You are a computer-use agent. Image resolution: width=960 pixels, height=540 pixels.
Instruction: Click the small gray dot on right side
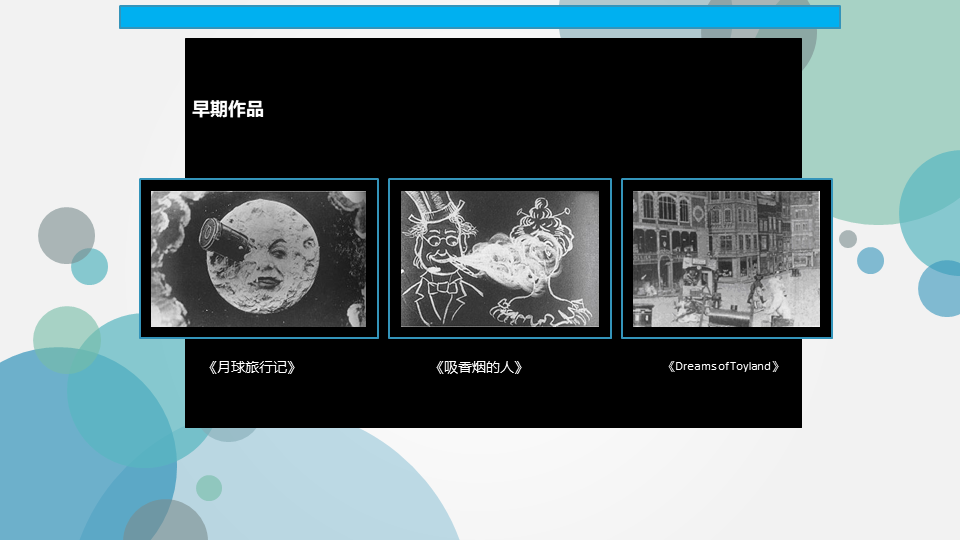click(x=848, y=239)
